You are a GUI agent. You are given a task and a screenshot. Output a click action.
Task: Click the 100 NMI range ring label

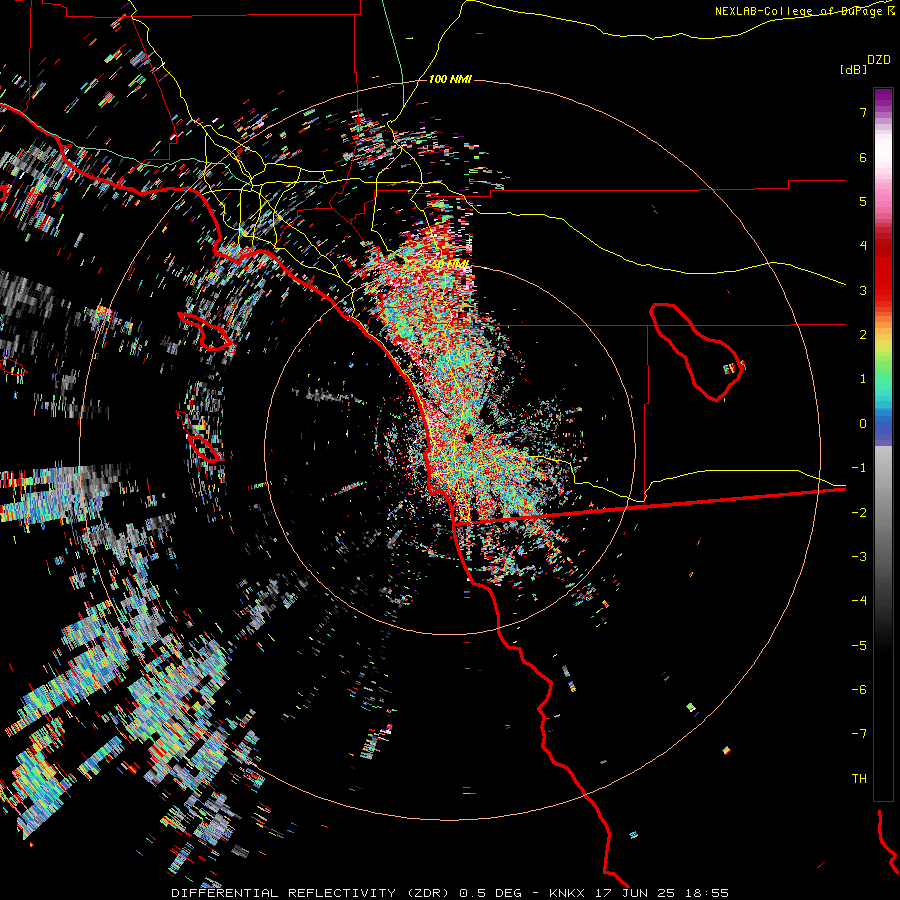[450, 79]
